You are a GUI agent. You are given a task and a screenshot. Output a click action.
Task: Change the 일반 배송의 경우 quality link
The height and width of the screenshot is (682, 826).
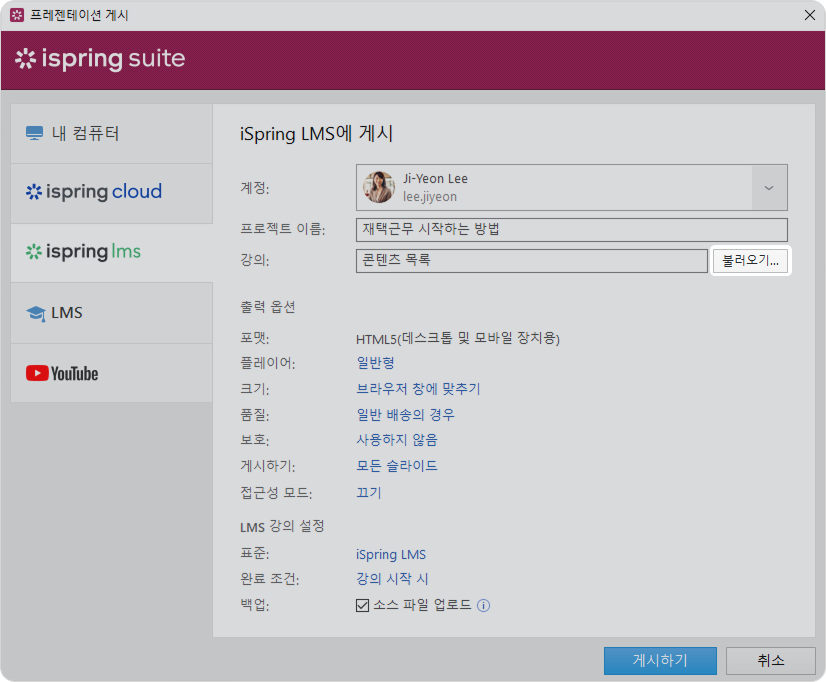[x=405, y=415]
